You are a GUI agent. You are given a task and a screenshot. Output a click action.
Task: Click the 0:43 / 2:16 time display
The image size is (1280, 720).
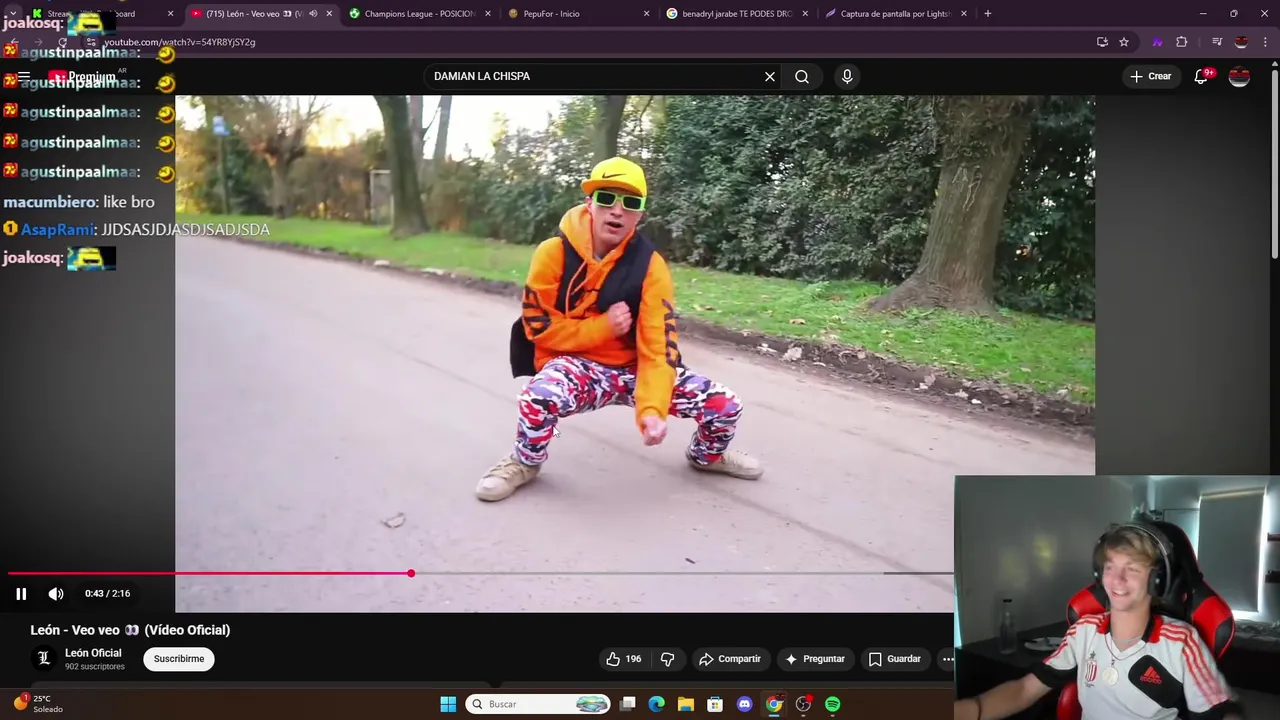click(x=107, y=594)
